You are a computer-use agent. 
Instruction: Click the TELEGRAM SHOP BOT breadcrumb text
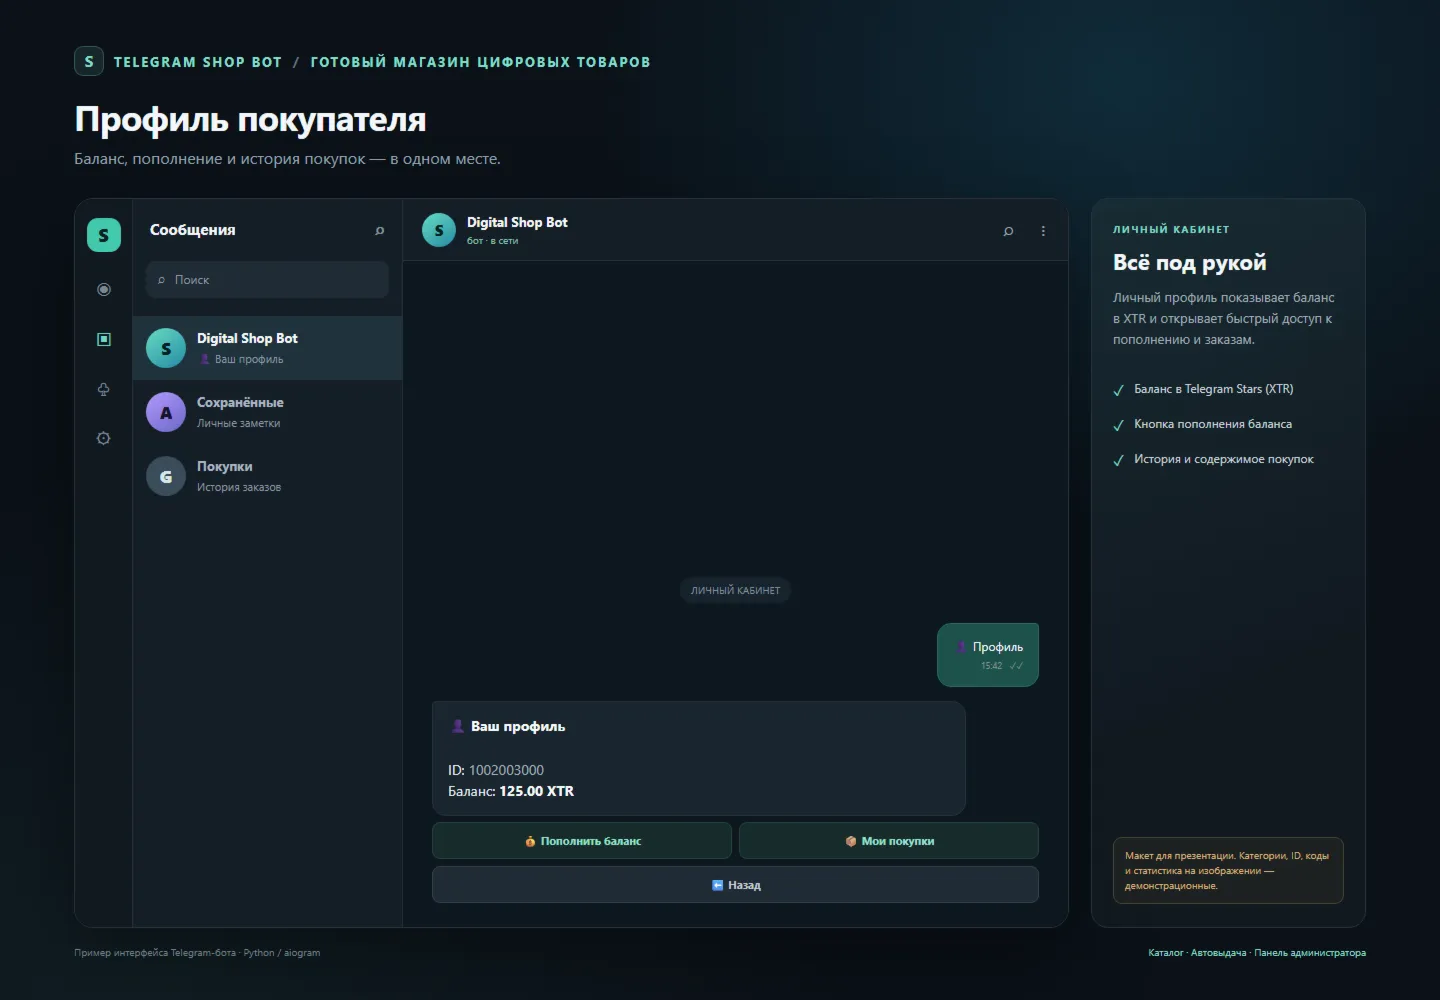pos(198,62)
